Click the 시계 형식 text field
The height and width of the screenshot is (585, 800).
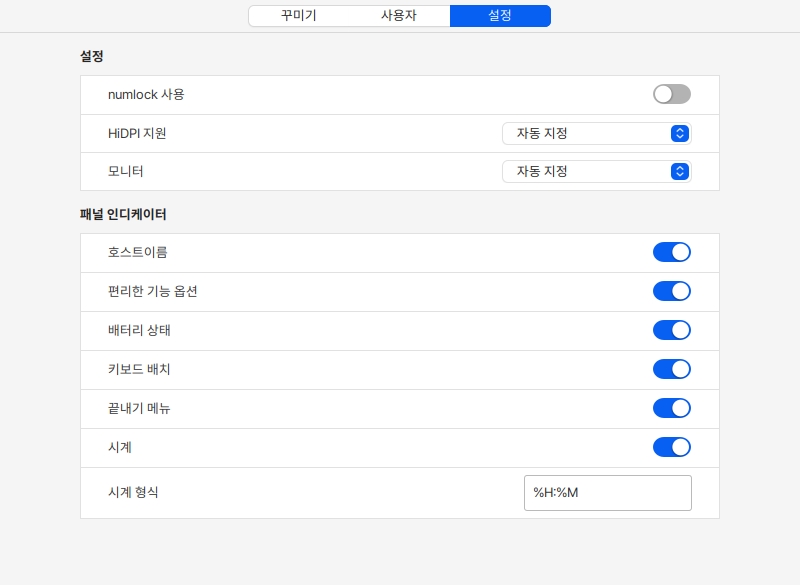click(x=607, y=492)
